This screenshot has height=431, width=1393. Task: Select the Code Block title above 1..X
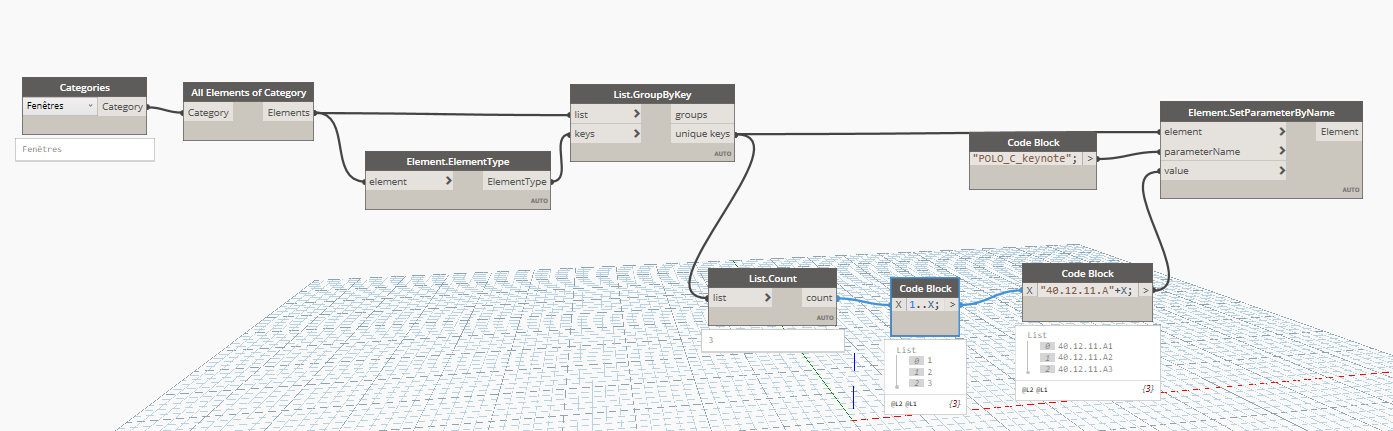click(924, 288)
